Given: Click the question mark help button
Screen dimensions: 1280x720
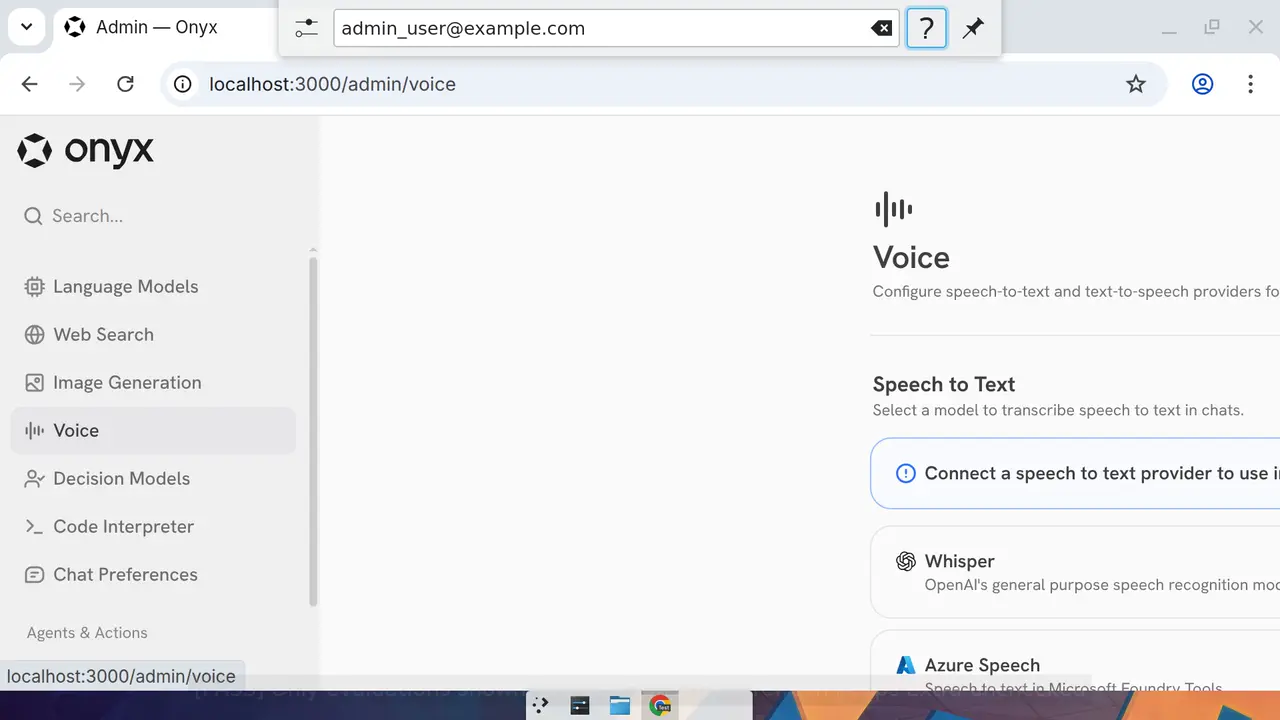Looking at the screenshot, I should 926,28.
